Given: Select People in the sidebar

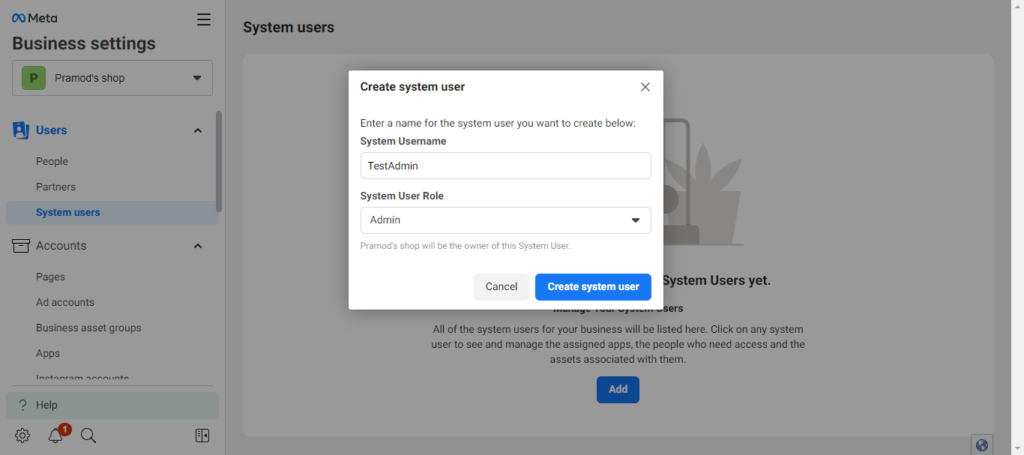Looking at the screenshot, I should tap(52, 161).
